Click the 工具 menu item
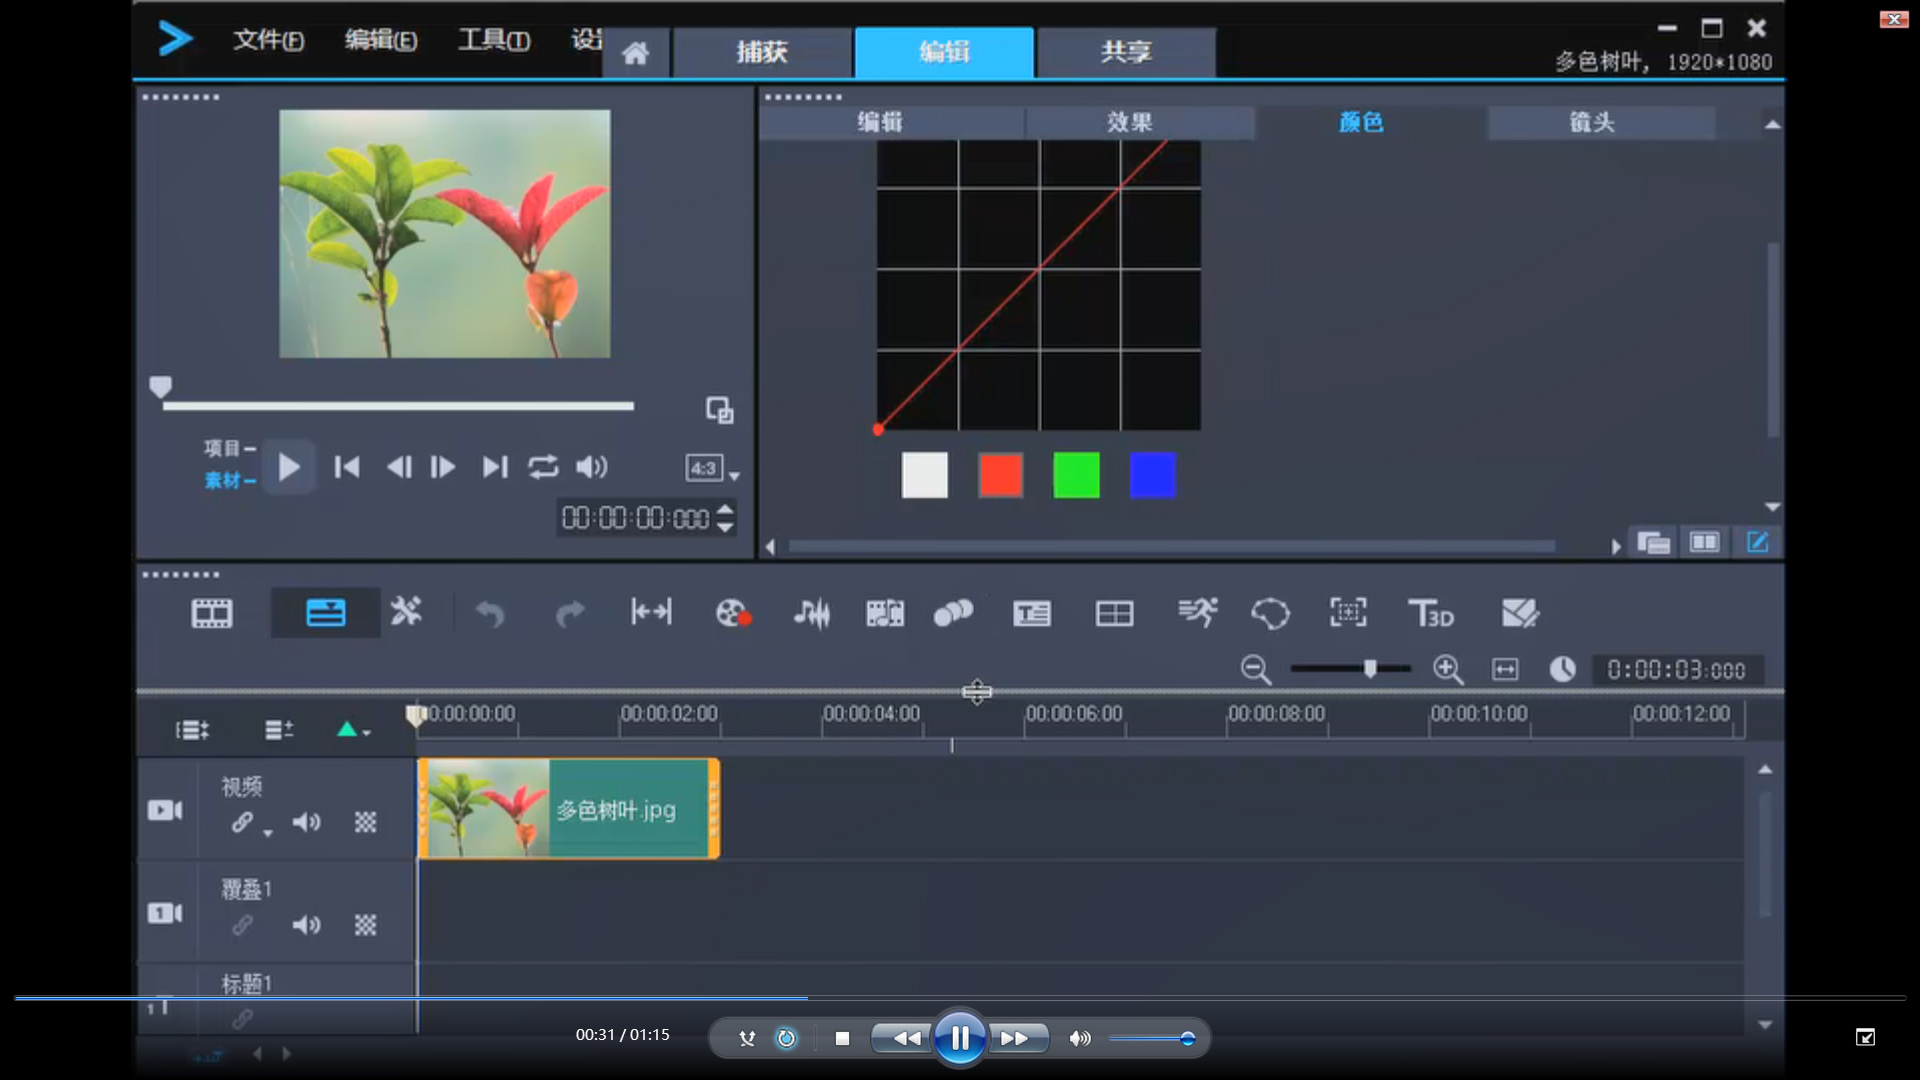Screen dimensions: 1920x1080 pos(491,38)
